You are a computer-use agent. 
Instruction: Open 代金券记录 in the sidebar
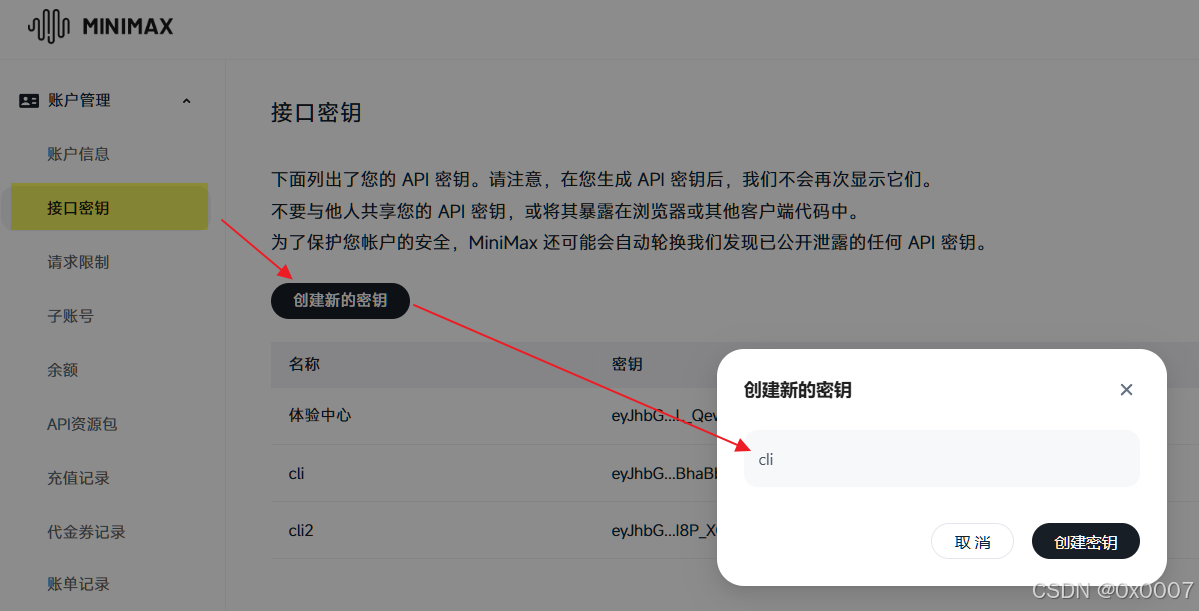point(86,531)
